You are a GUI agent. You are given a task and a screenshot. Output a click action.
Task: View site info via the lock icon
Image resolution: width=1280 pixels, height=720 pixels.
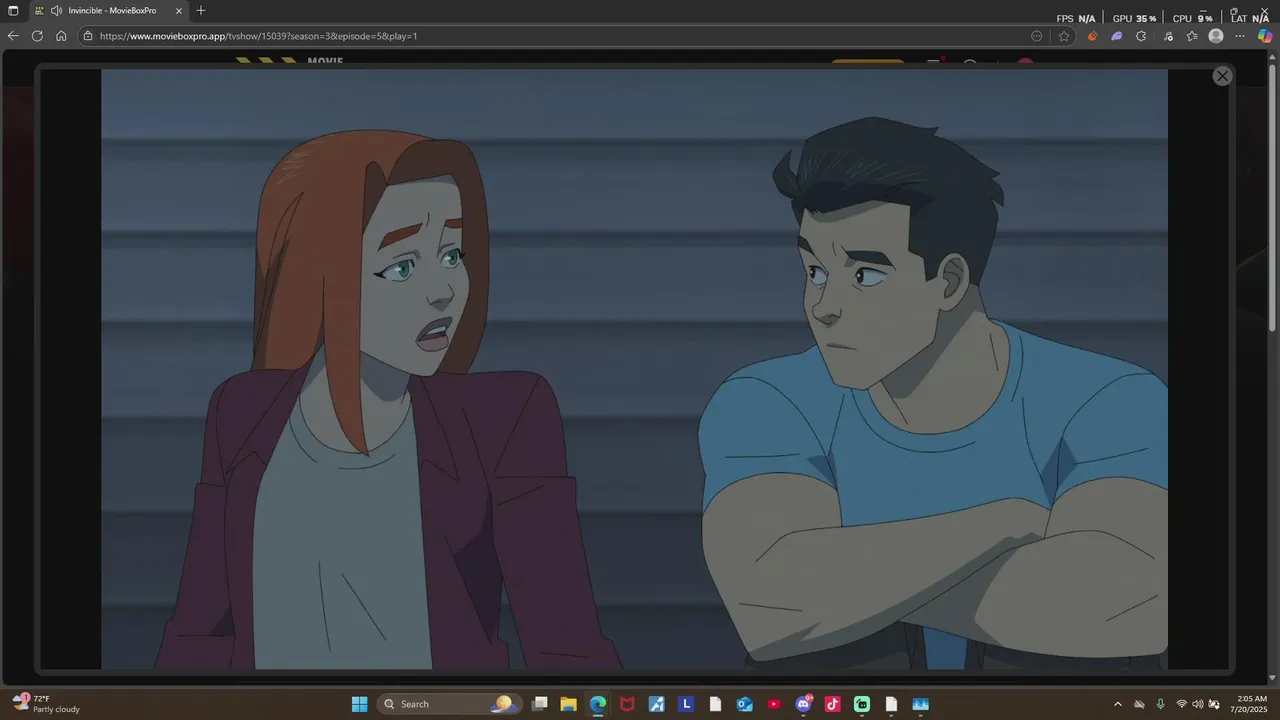point(88,36)
